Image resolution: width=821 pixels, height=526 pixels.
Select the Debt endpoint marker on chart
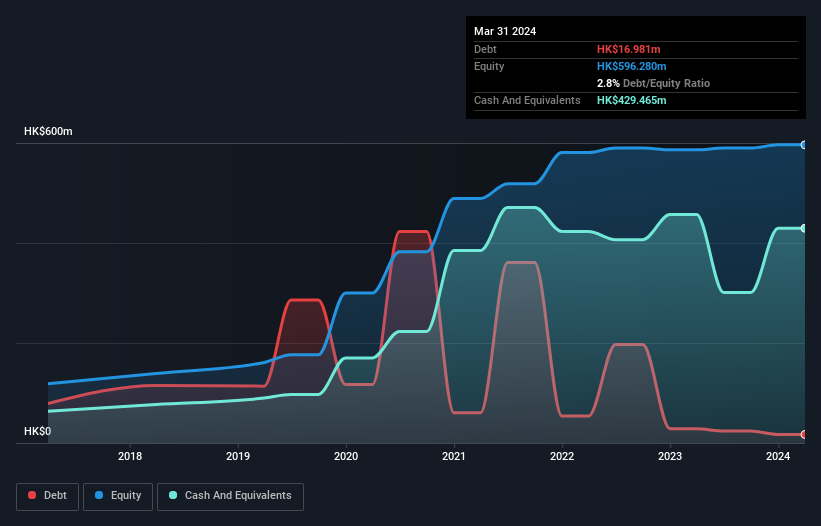click(804, 434)
